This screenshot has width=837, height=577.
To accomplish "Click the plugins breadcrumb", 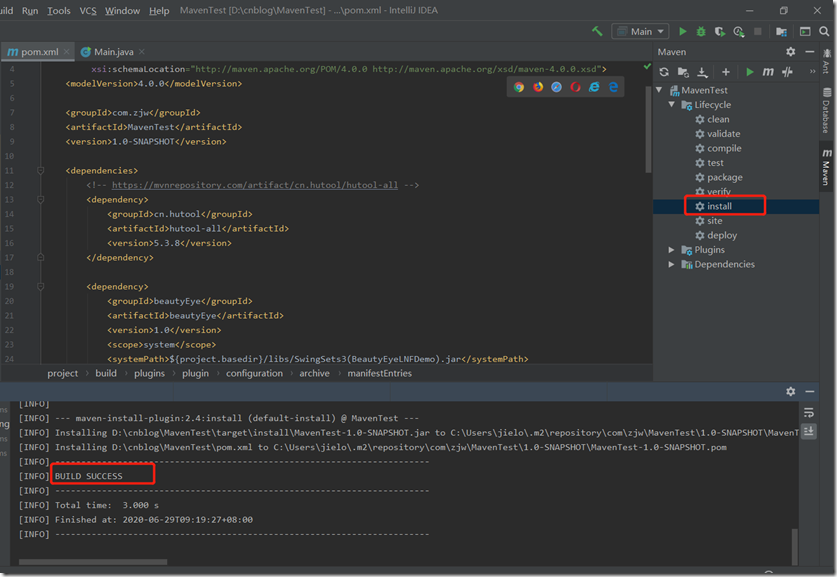I will pyautogui.click(x=149, y=373).
